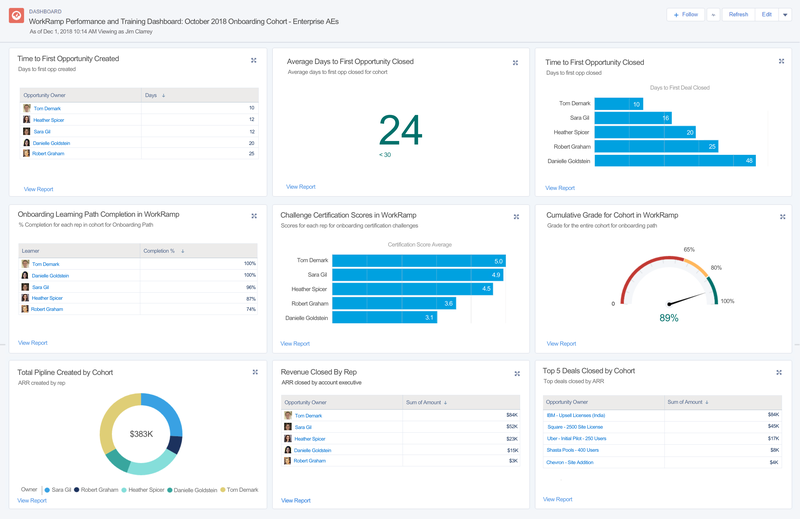
Task: Click the orange dashboard logo icon
Action: pyautogui.click(x=16, y=16)
